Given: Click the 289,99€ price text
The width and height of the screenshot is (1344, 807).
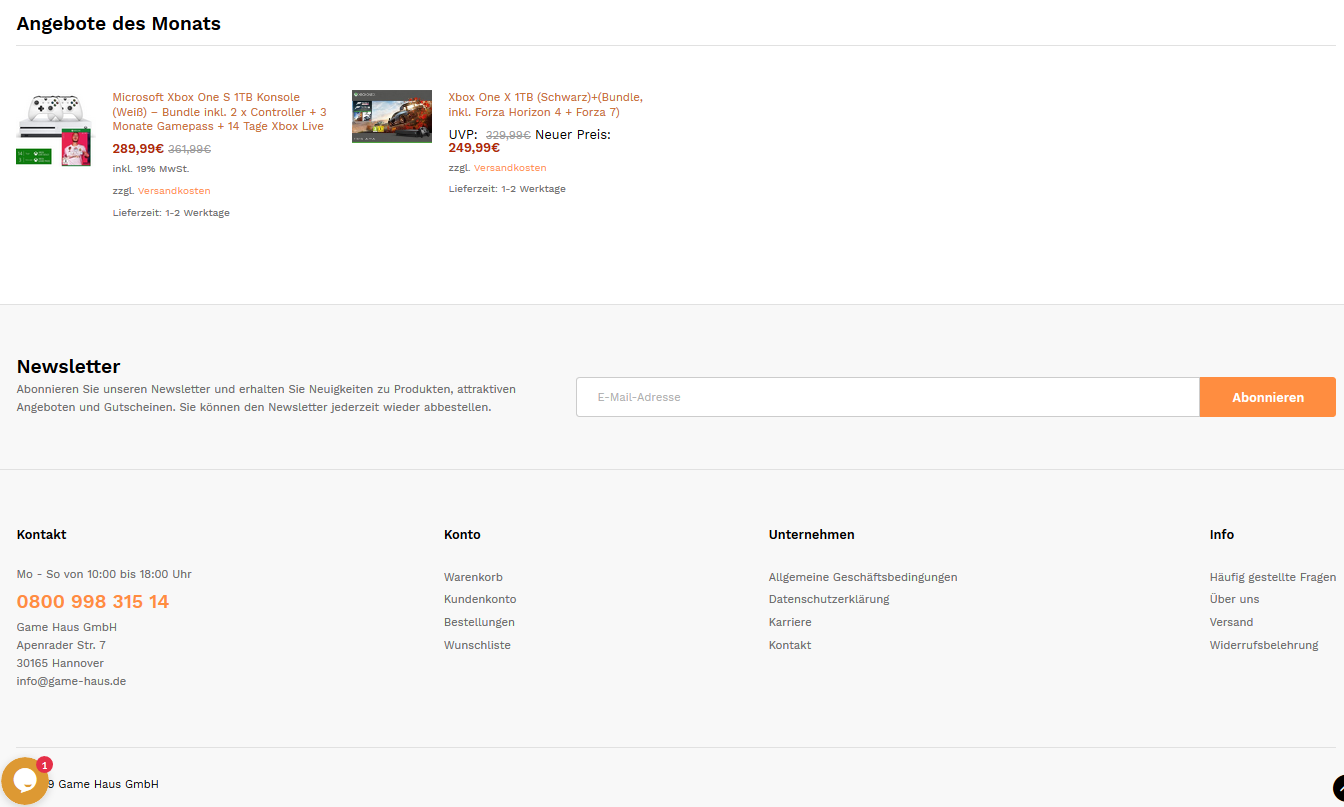Looking at the screenshot, I should [138, 149].
